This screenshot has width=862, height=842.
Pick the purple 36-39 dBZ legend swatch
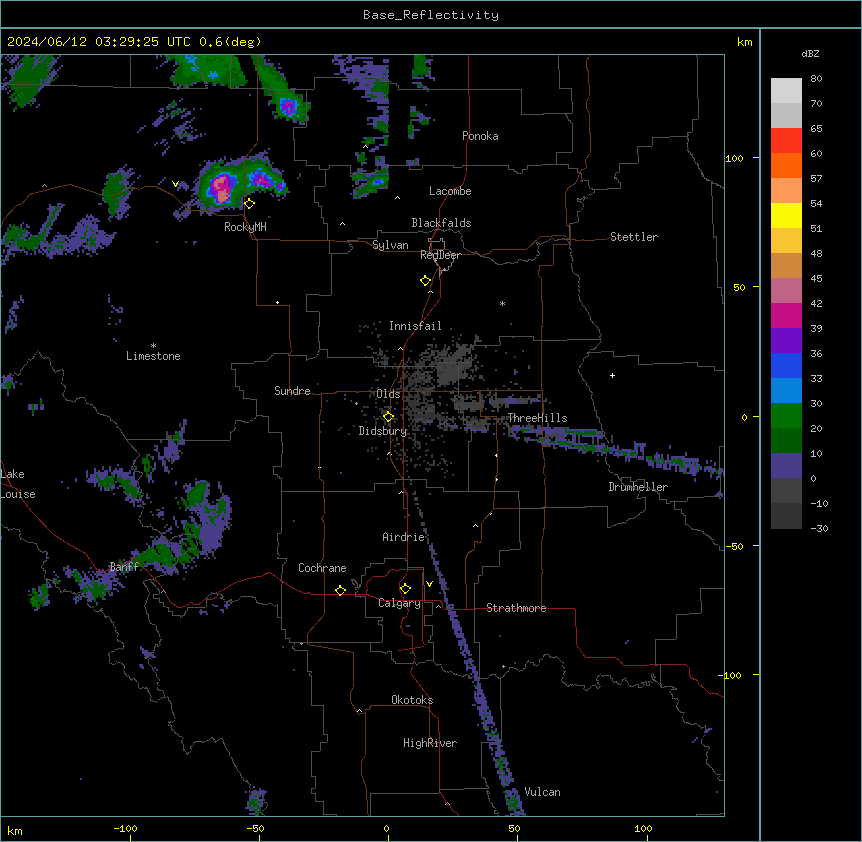pos(786,341)
